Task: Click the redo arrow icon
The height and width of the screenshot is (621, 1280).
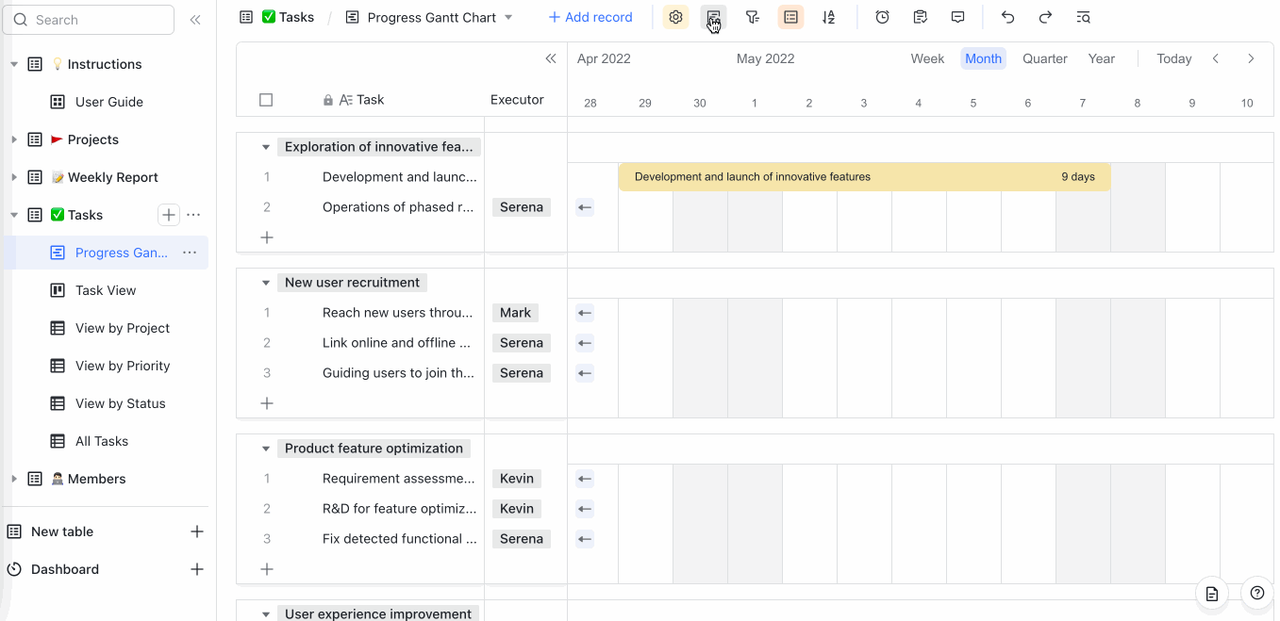Action: pos(1045,17)
